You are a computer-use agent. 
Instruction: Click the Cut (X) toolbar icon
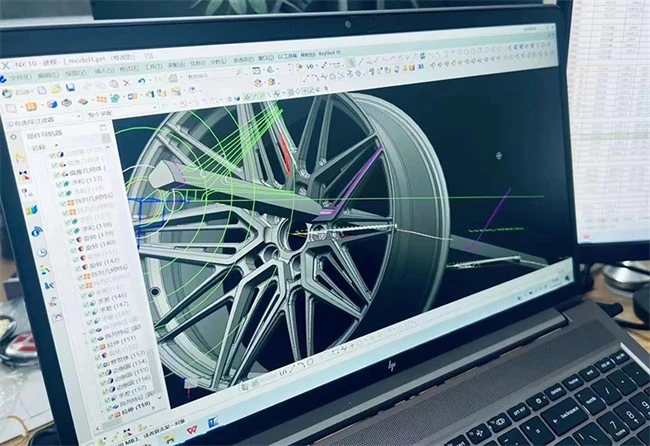(x=127, y=83)
